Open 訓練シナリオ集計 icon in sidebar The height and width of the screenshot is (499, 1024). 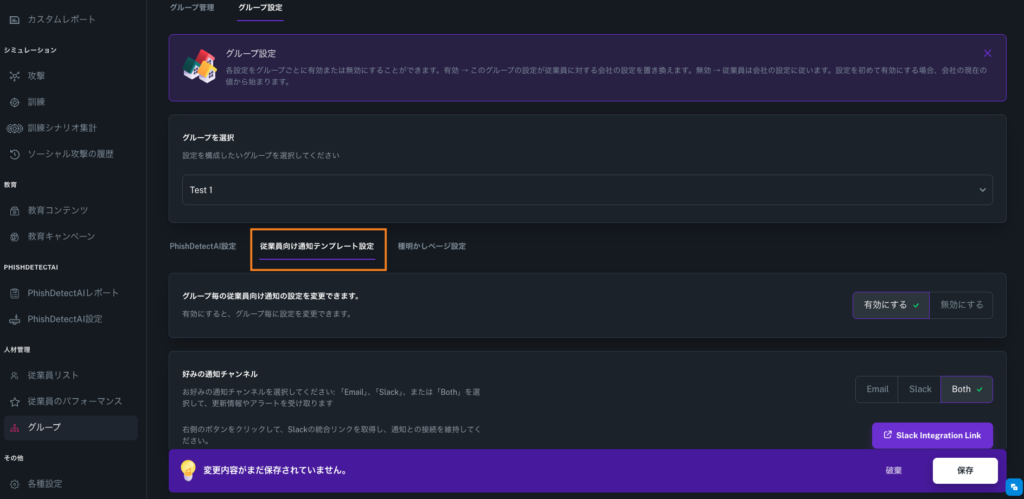[x=14, y=128]
